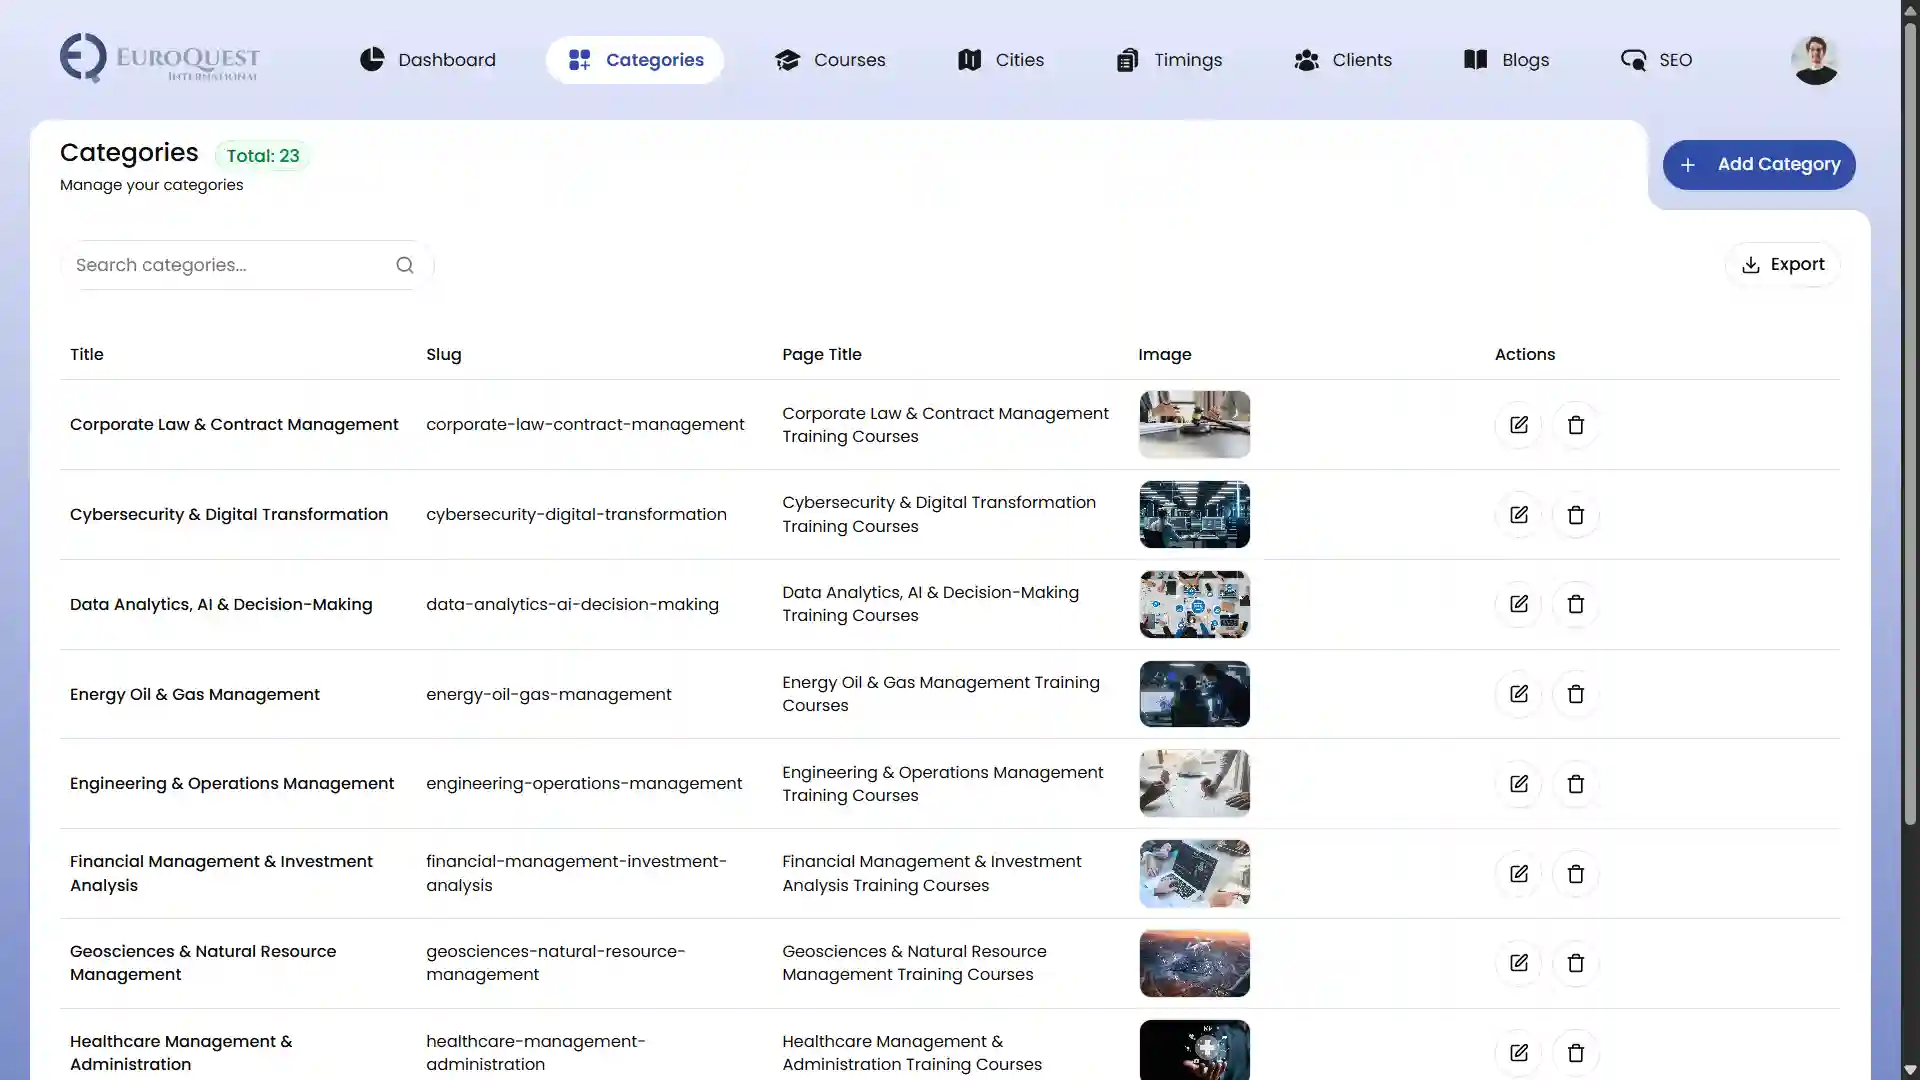Click the EuroQuest International logo
Viewport: 1920px width, 1080px height.
coord(160,59)
